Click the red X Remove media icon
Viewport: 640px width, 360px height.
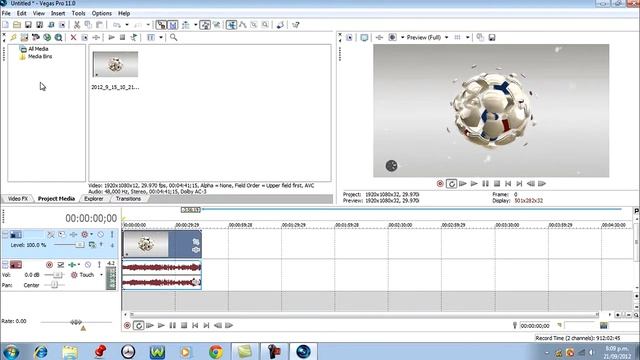(73, 38)
